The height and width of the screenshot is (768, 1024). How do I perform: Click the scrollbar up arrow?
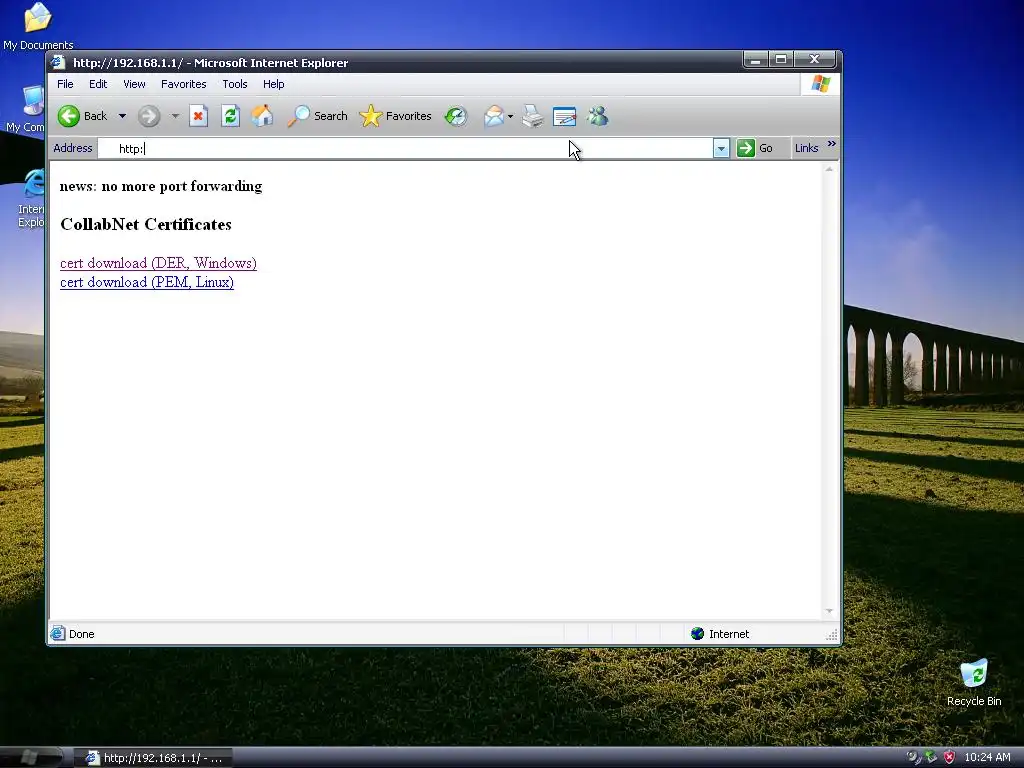(x=829, y=169)
